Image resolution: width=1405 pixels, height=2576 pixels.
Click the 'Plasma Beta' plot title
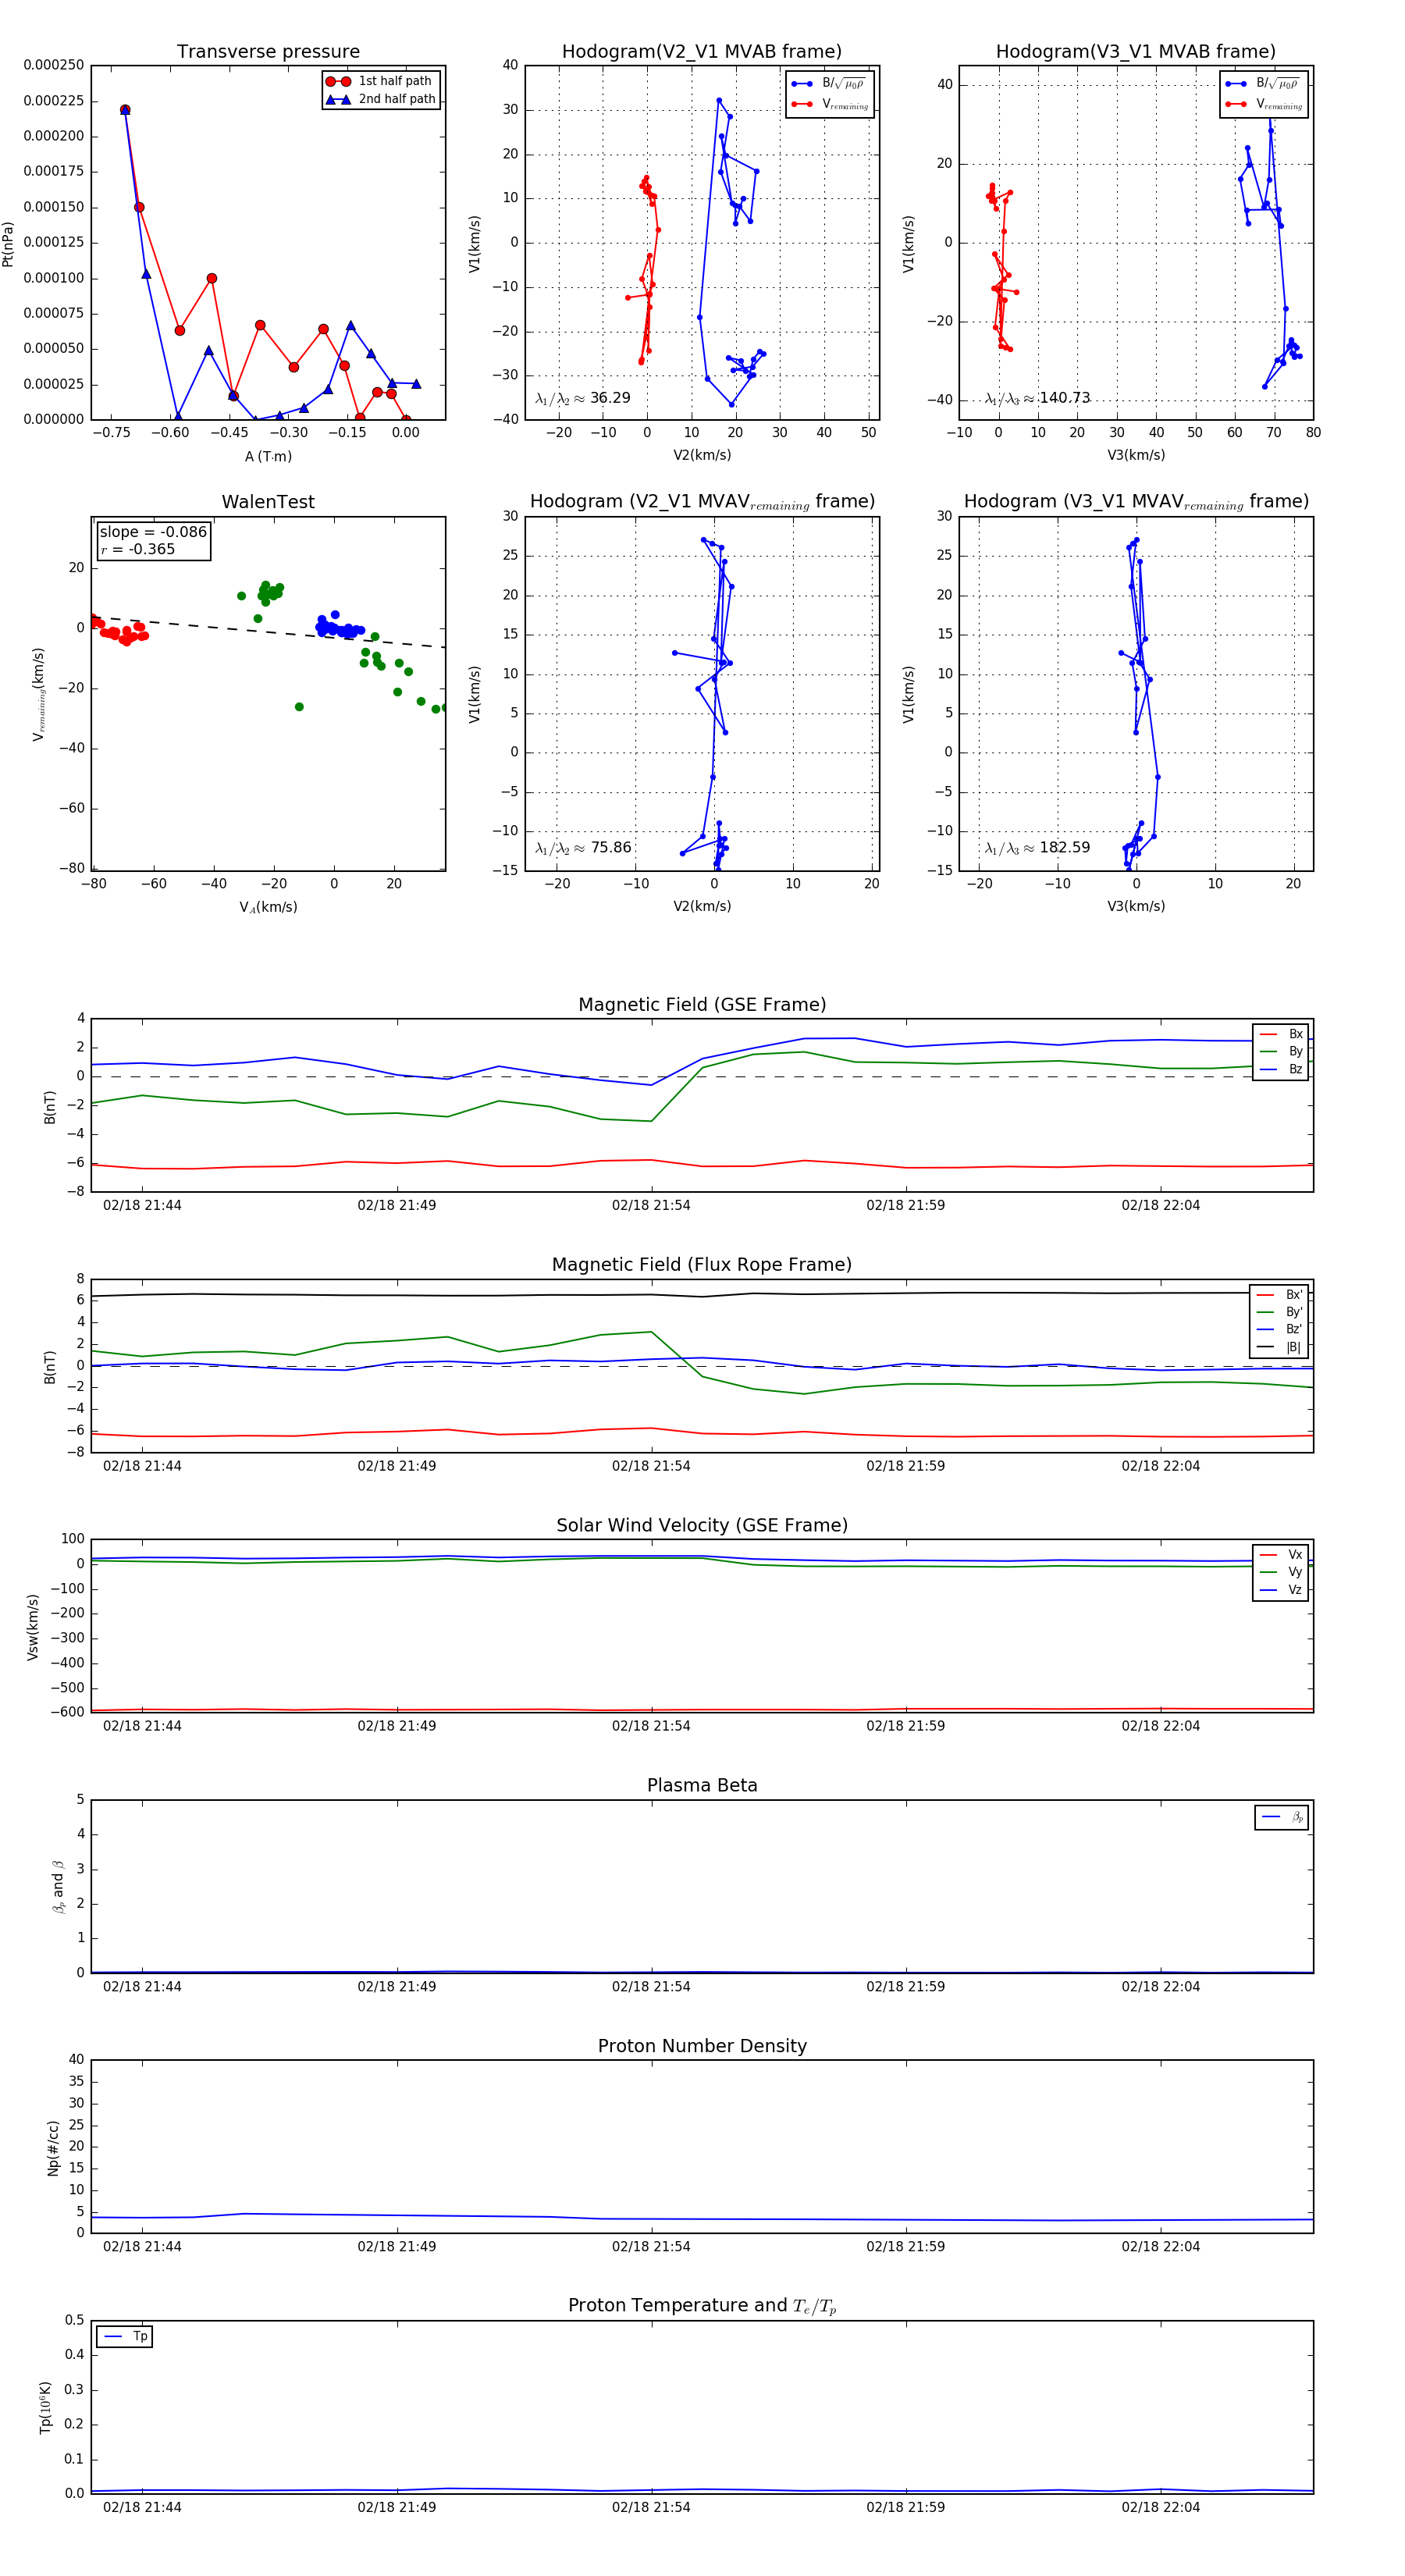coord(702,1786)
